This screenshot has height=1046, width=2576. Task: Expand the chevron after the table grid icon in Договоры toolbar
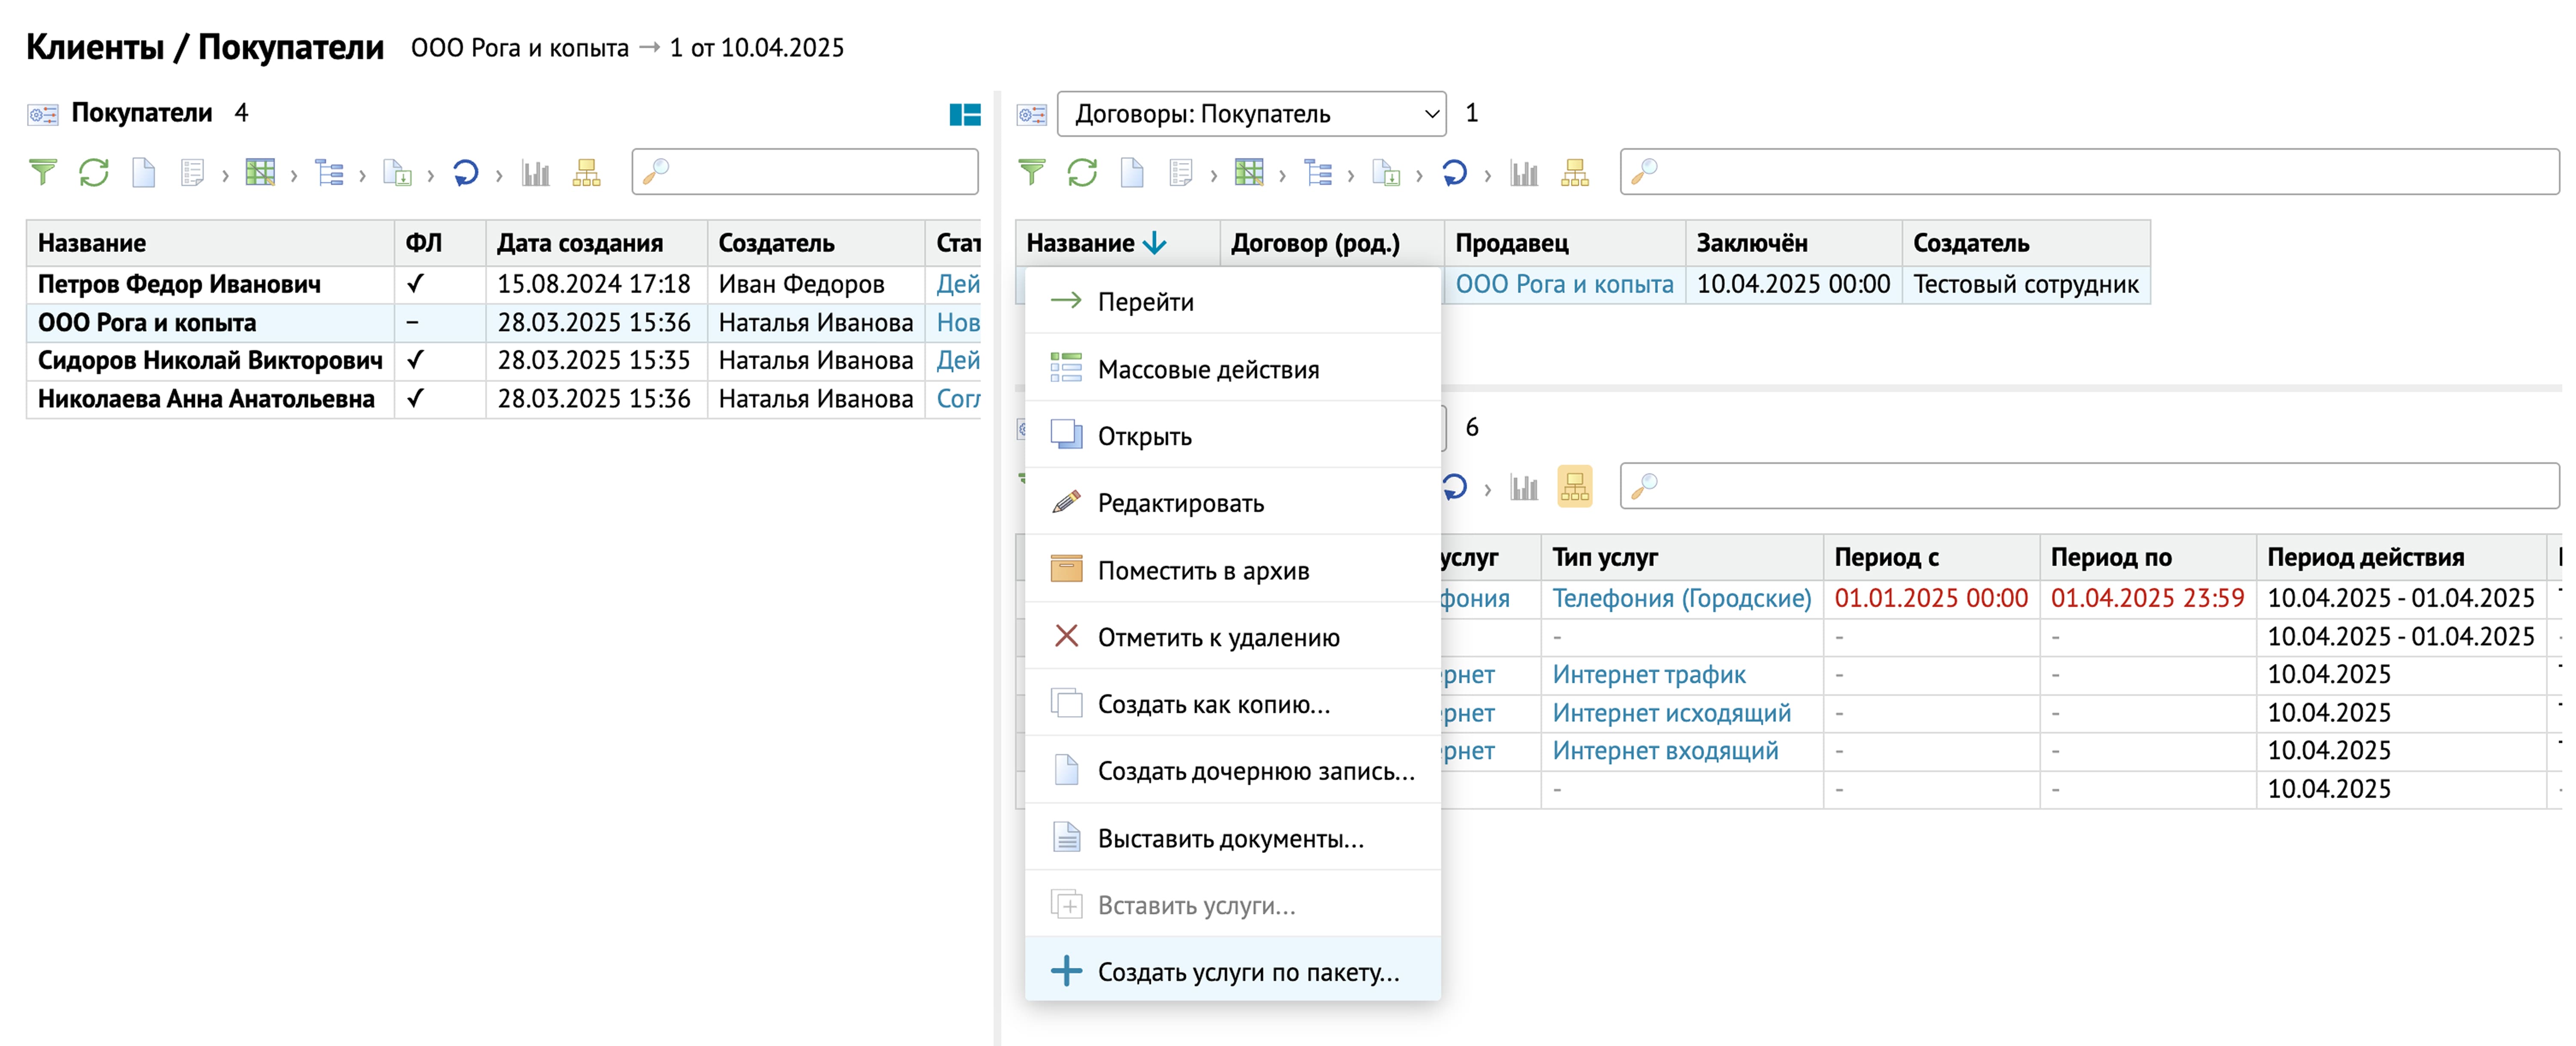coord(1282,176)
